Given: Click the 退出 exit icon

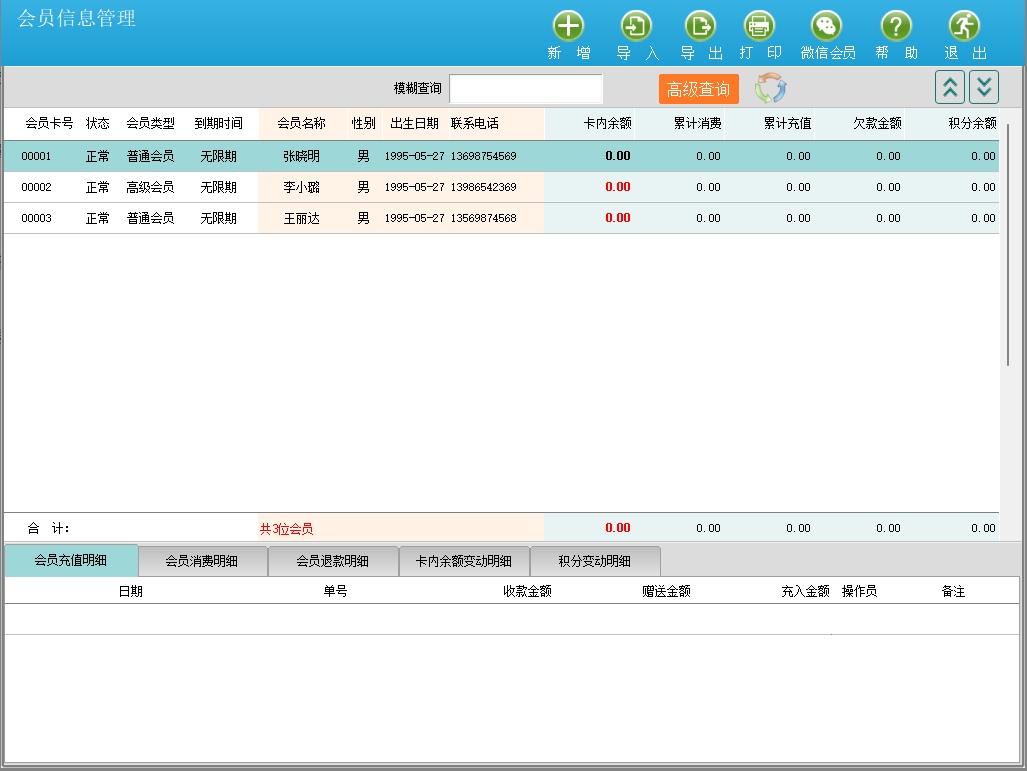Looking at the screenshot, I should pos(964,27).
